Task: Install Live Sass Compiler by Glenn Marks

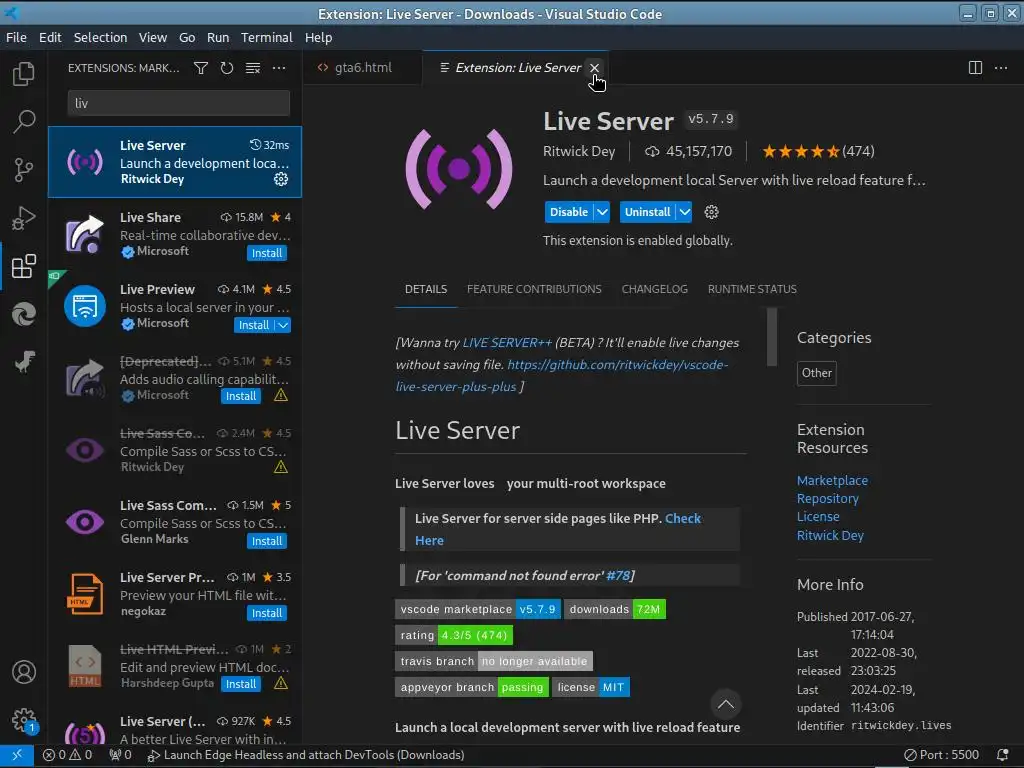Action: (267, 541)
